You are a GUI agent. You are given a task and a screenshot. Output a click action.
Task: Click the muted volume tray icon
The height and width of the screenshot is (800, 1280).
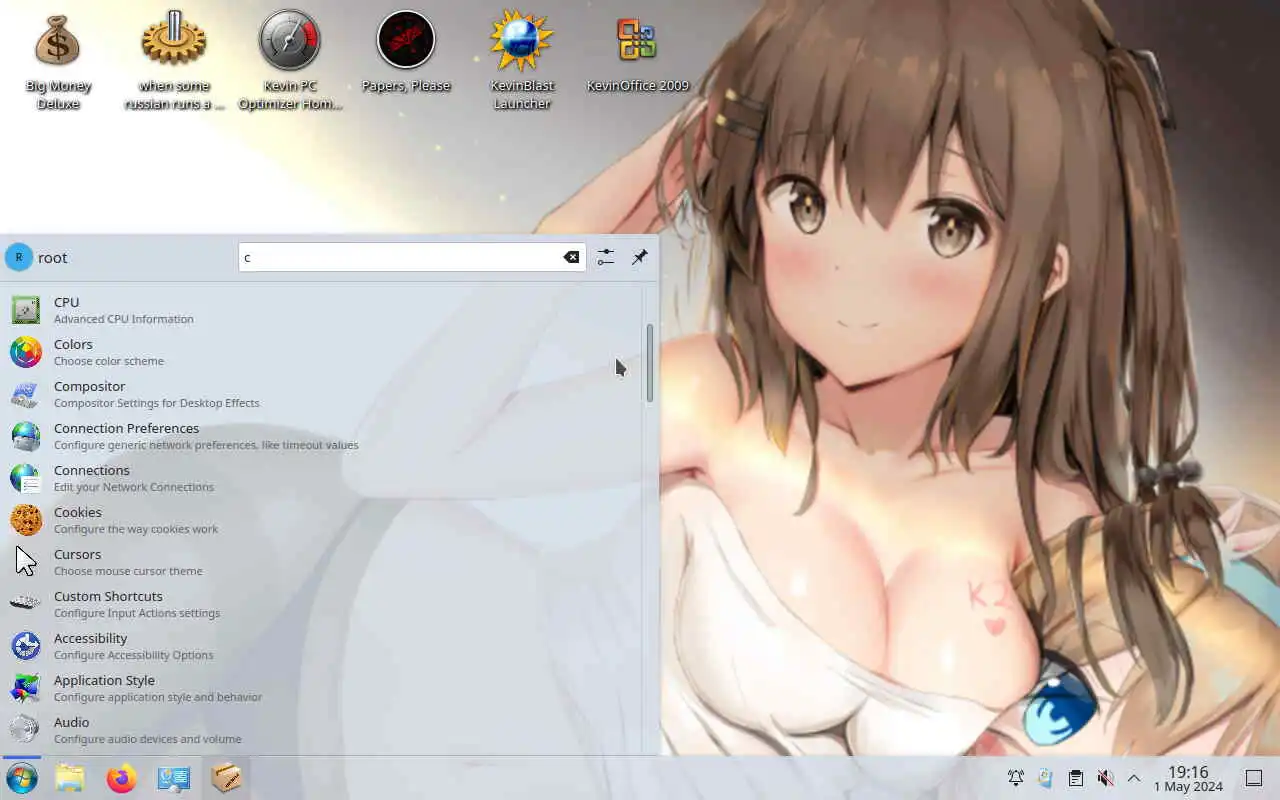point(1105,778)
